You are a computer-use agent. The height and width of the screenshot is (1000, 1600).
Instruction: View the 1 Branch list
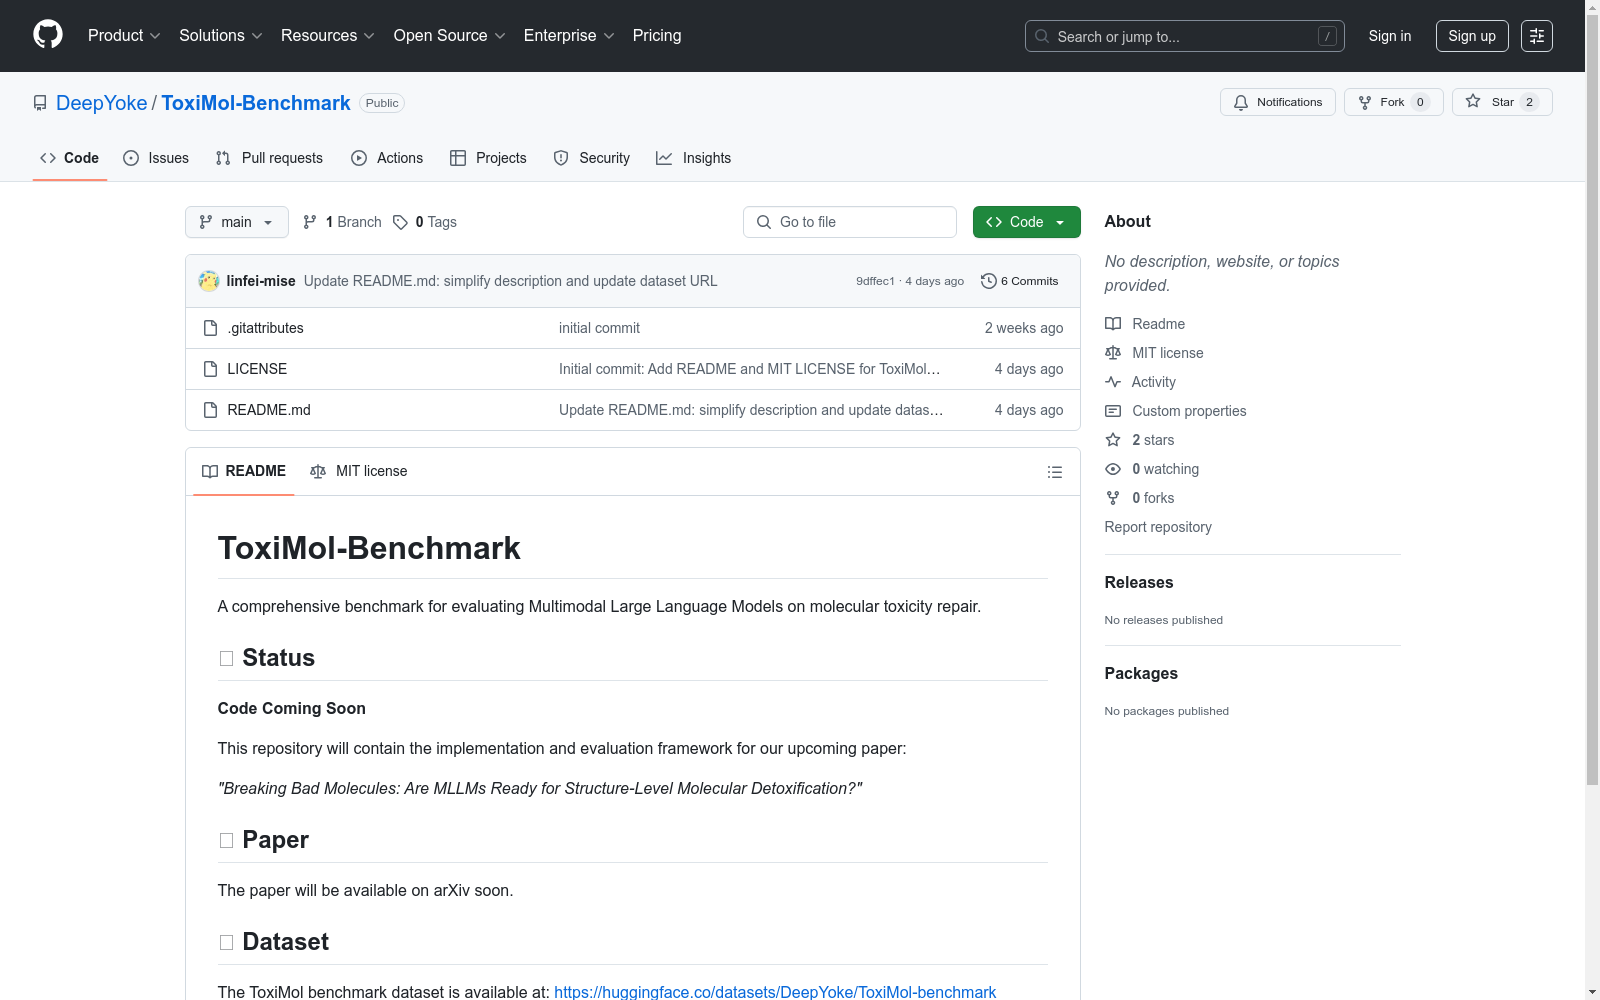342,222
